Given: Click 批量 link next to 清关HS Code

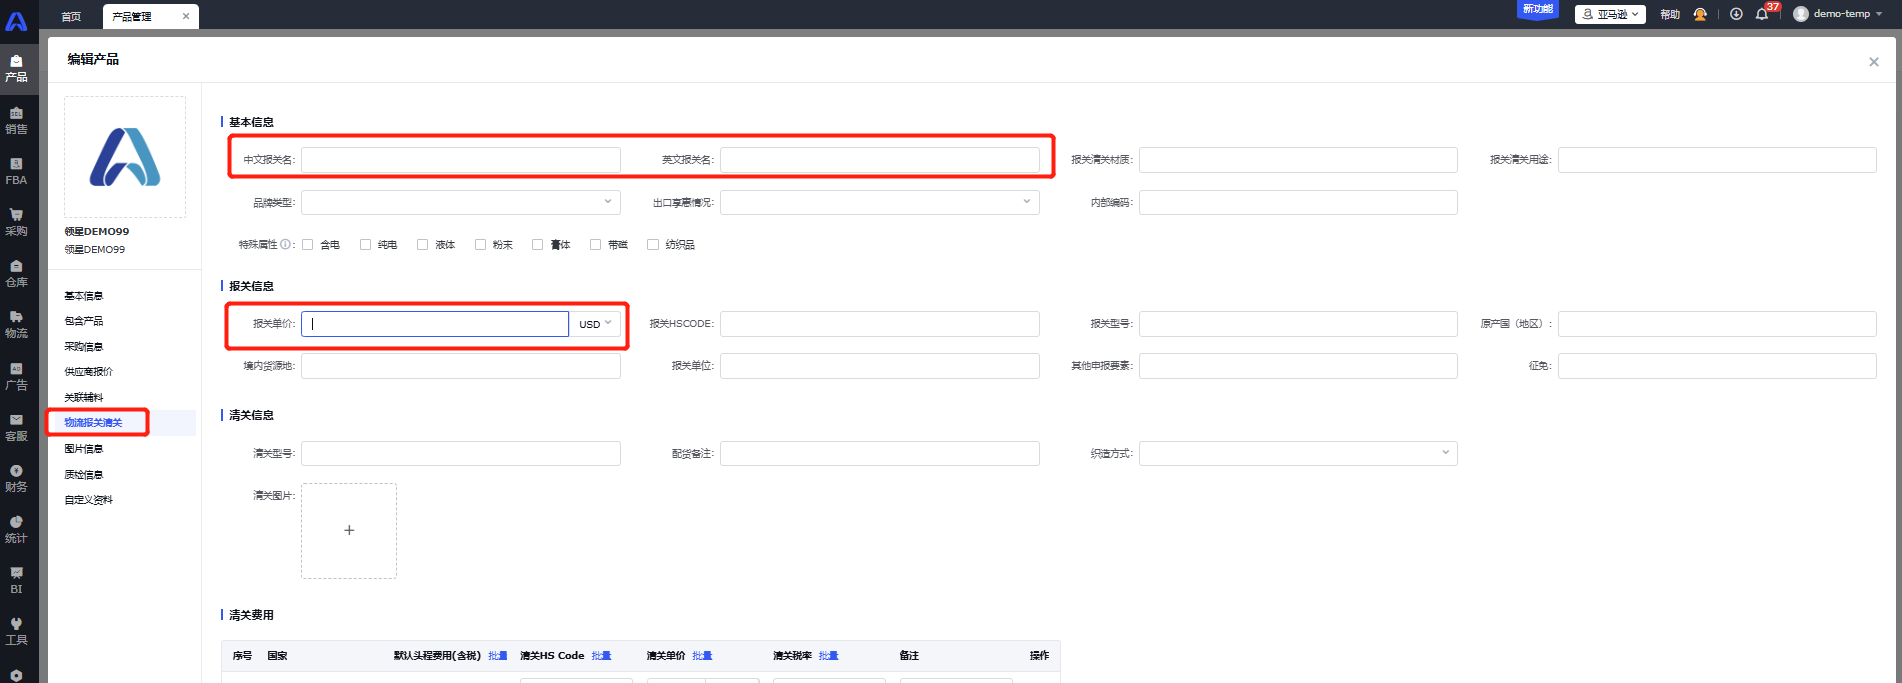Looking at the screenshot, I should click(601, 656).
